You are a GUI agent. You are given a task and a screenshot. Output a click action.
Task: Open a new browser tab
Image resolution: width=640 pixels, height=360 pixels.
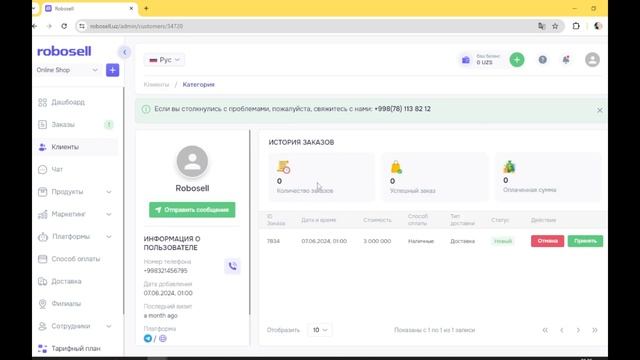pos(146,8)
